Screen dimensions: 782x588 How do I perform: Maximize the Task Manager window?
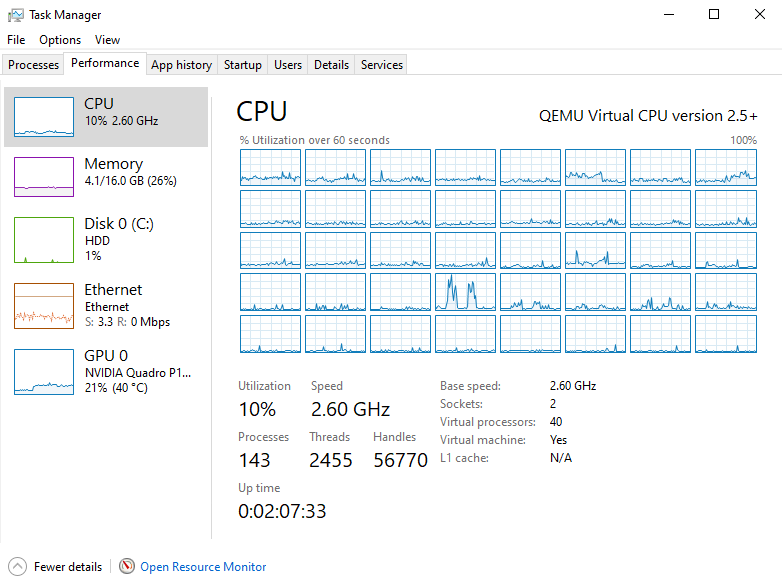click(714, 14)
